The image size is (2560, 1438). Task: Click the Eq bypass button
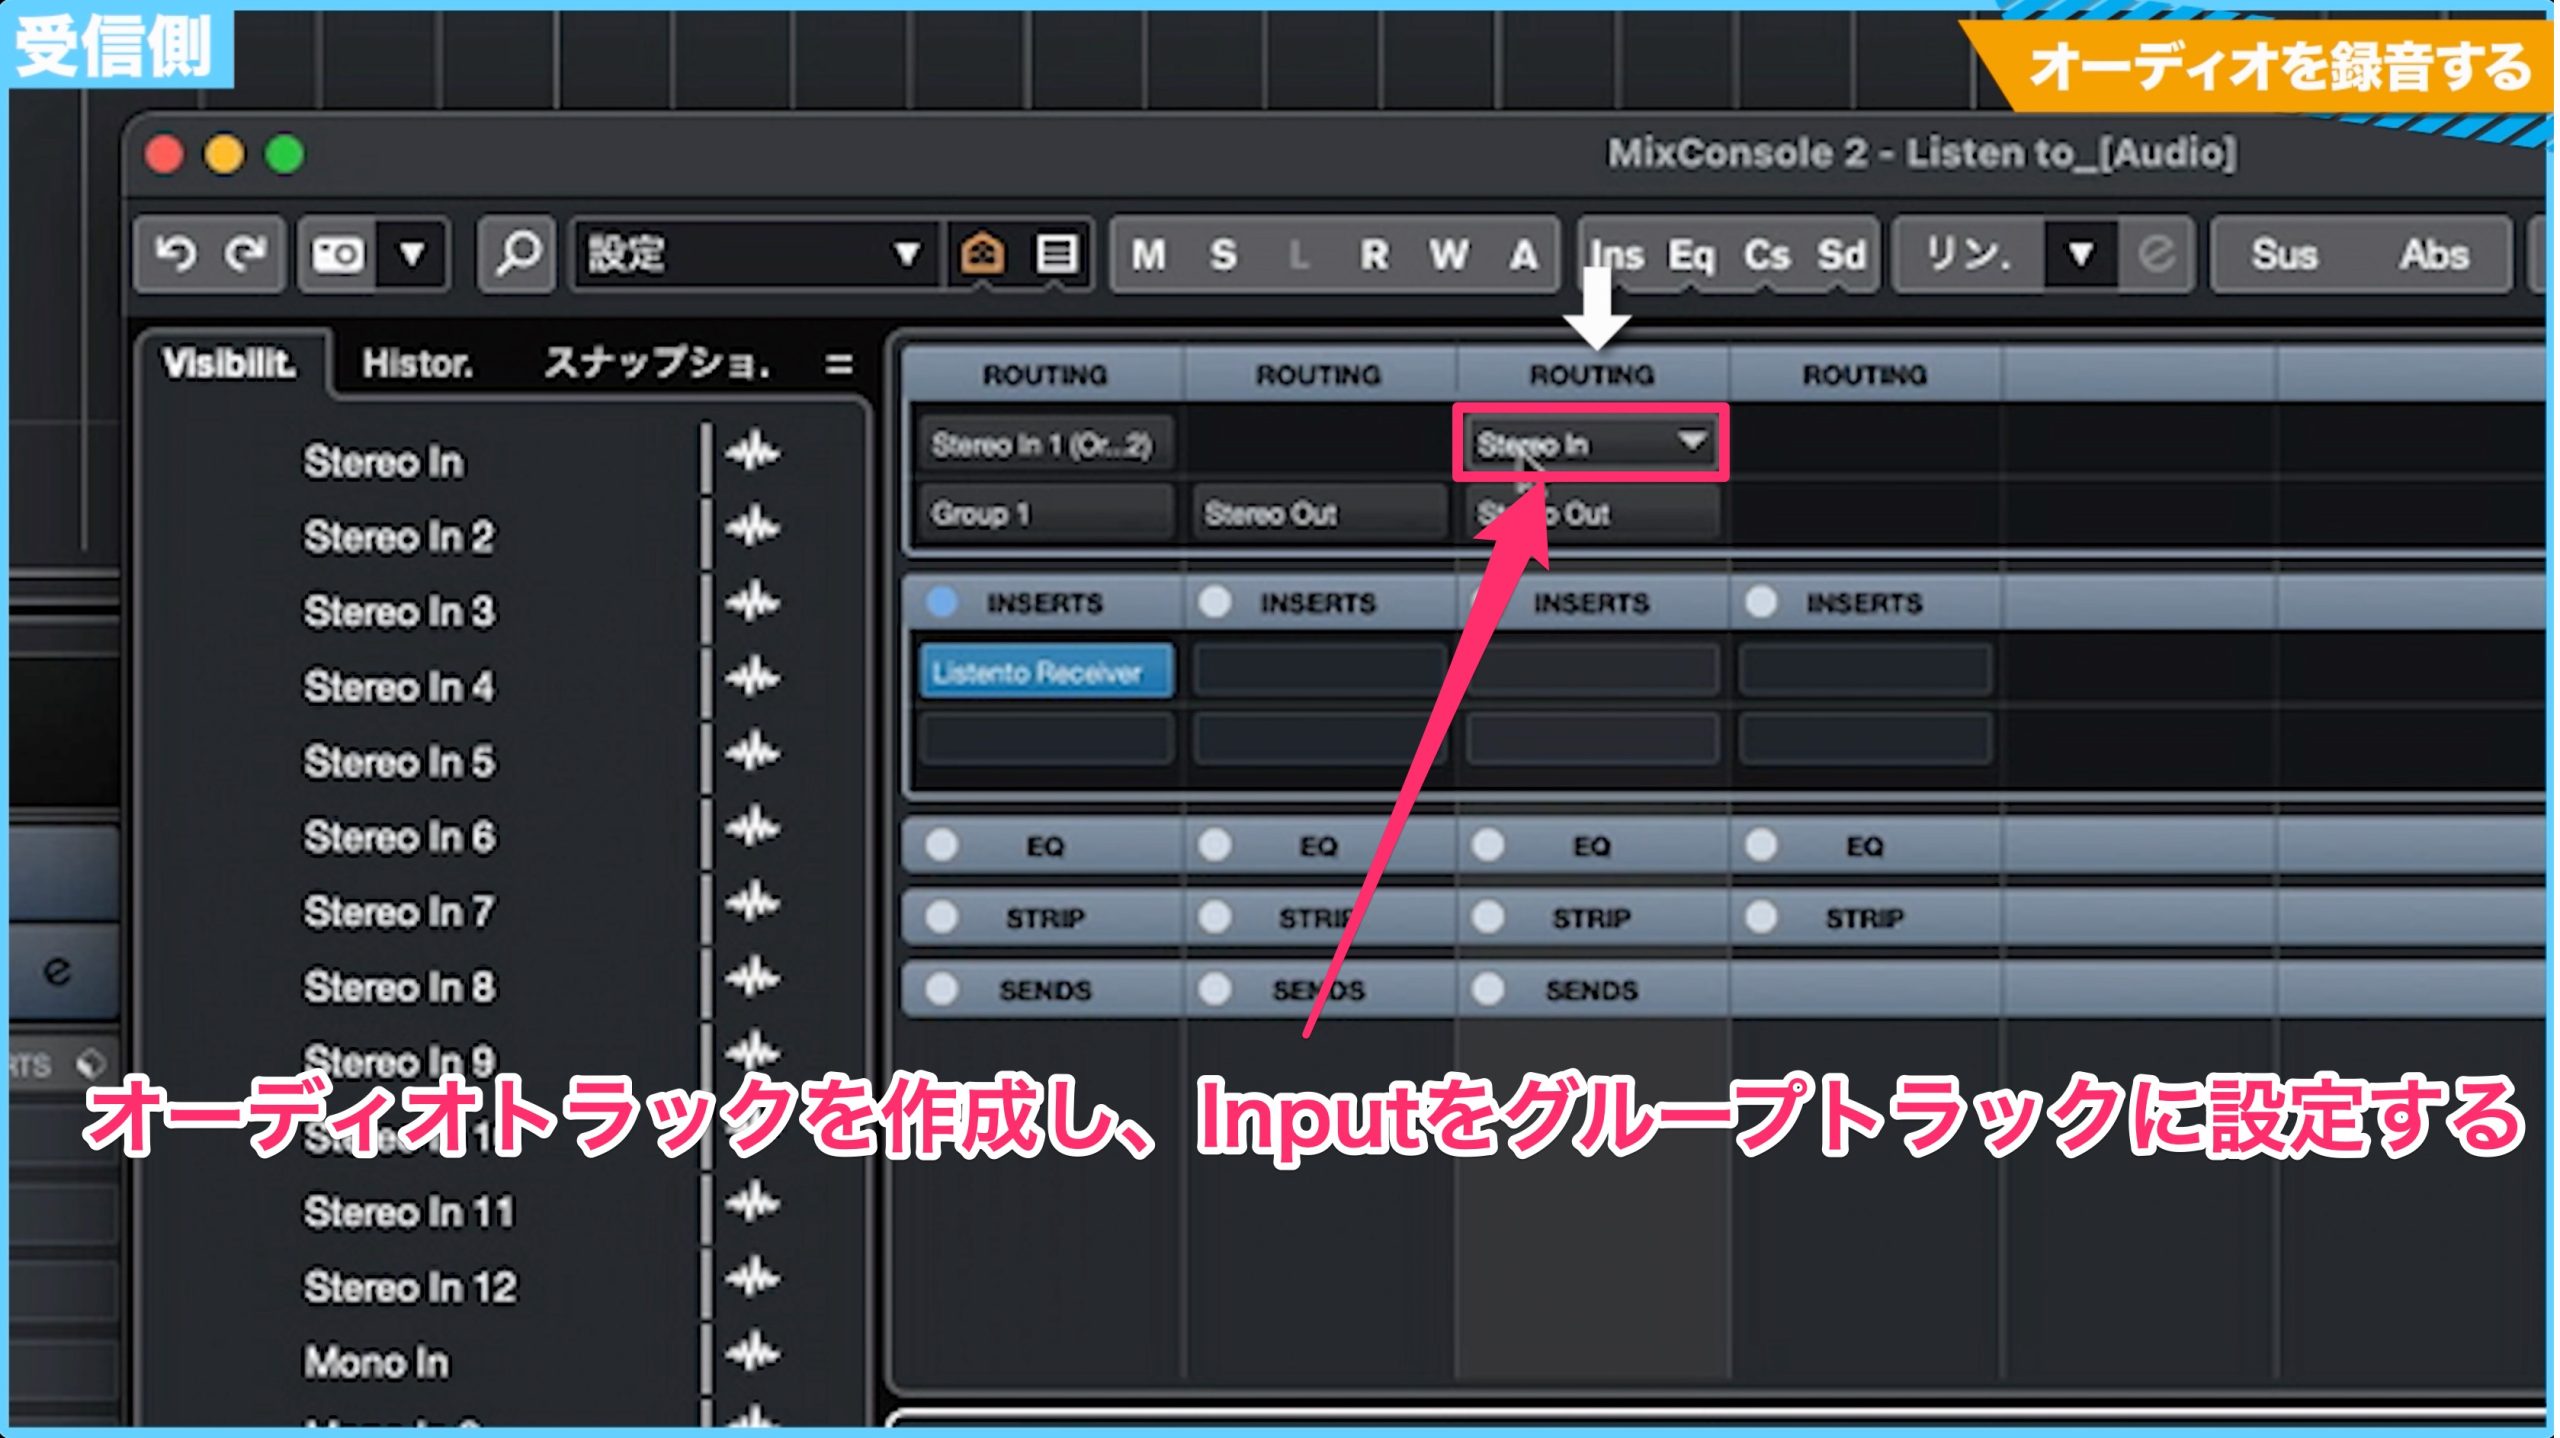[x=1691, y=255]
